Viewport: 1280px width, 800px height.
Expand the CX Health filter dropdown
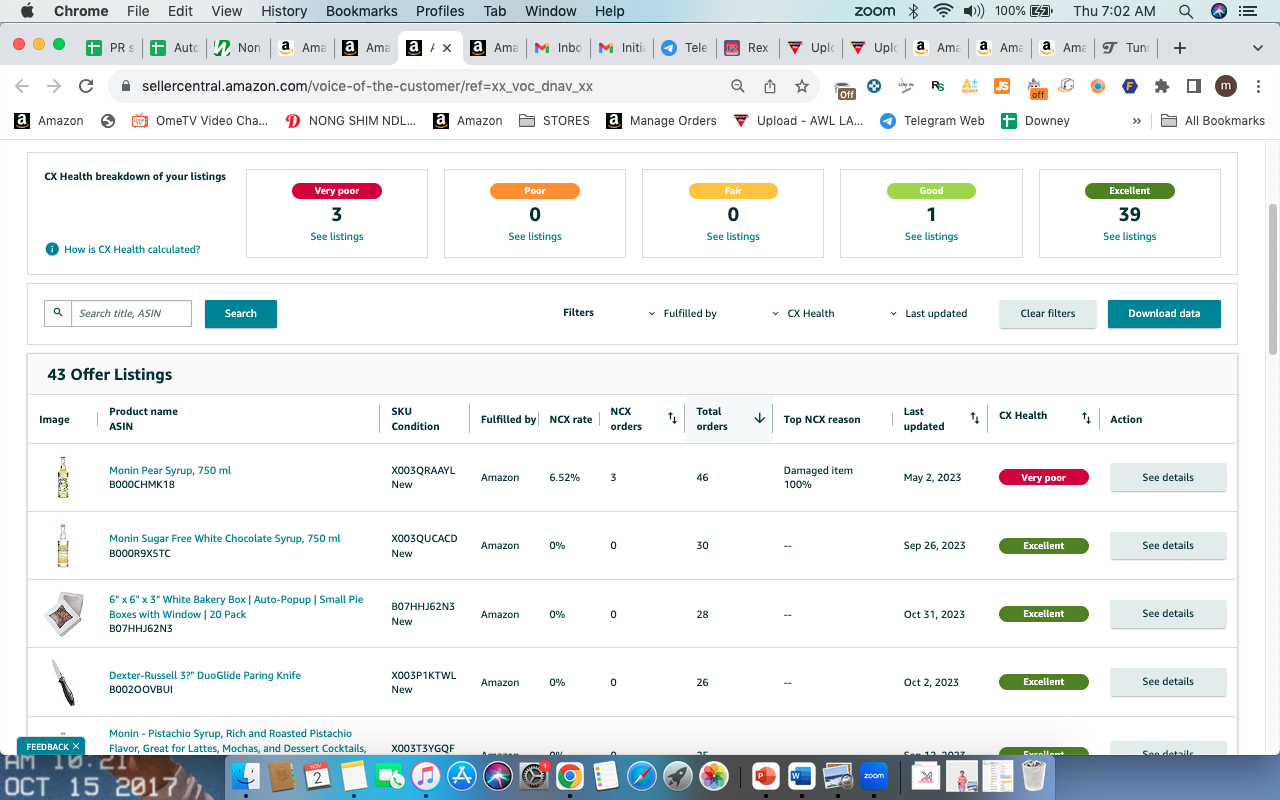pyautogui.click(x=803, y=313)
